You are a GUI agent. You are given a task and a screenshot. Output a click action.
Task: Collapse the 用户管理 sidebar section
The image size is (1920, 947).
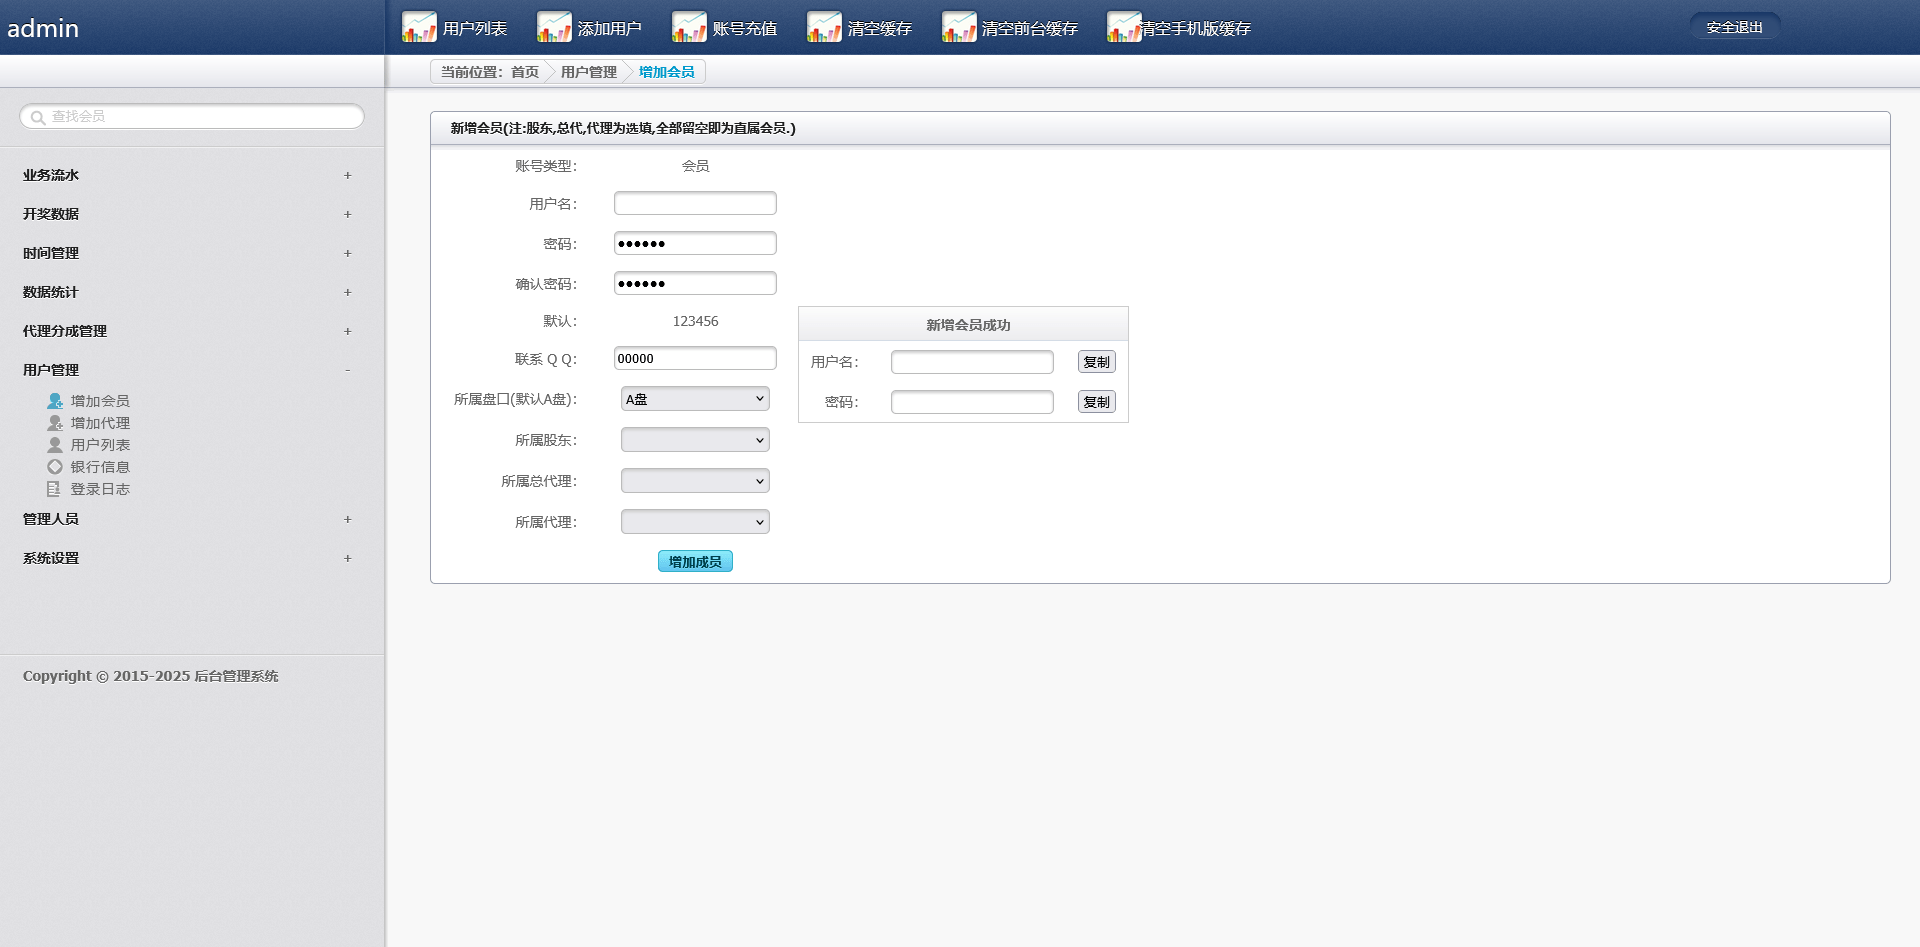tap(348, 370)
